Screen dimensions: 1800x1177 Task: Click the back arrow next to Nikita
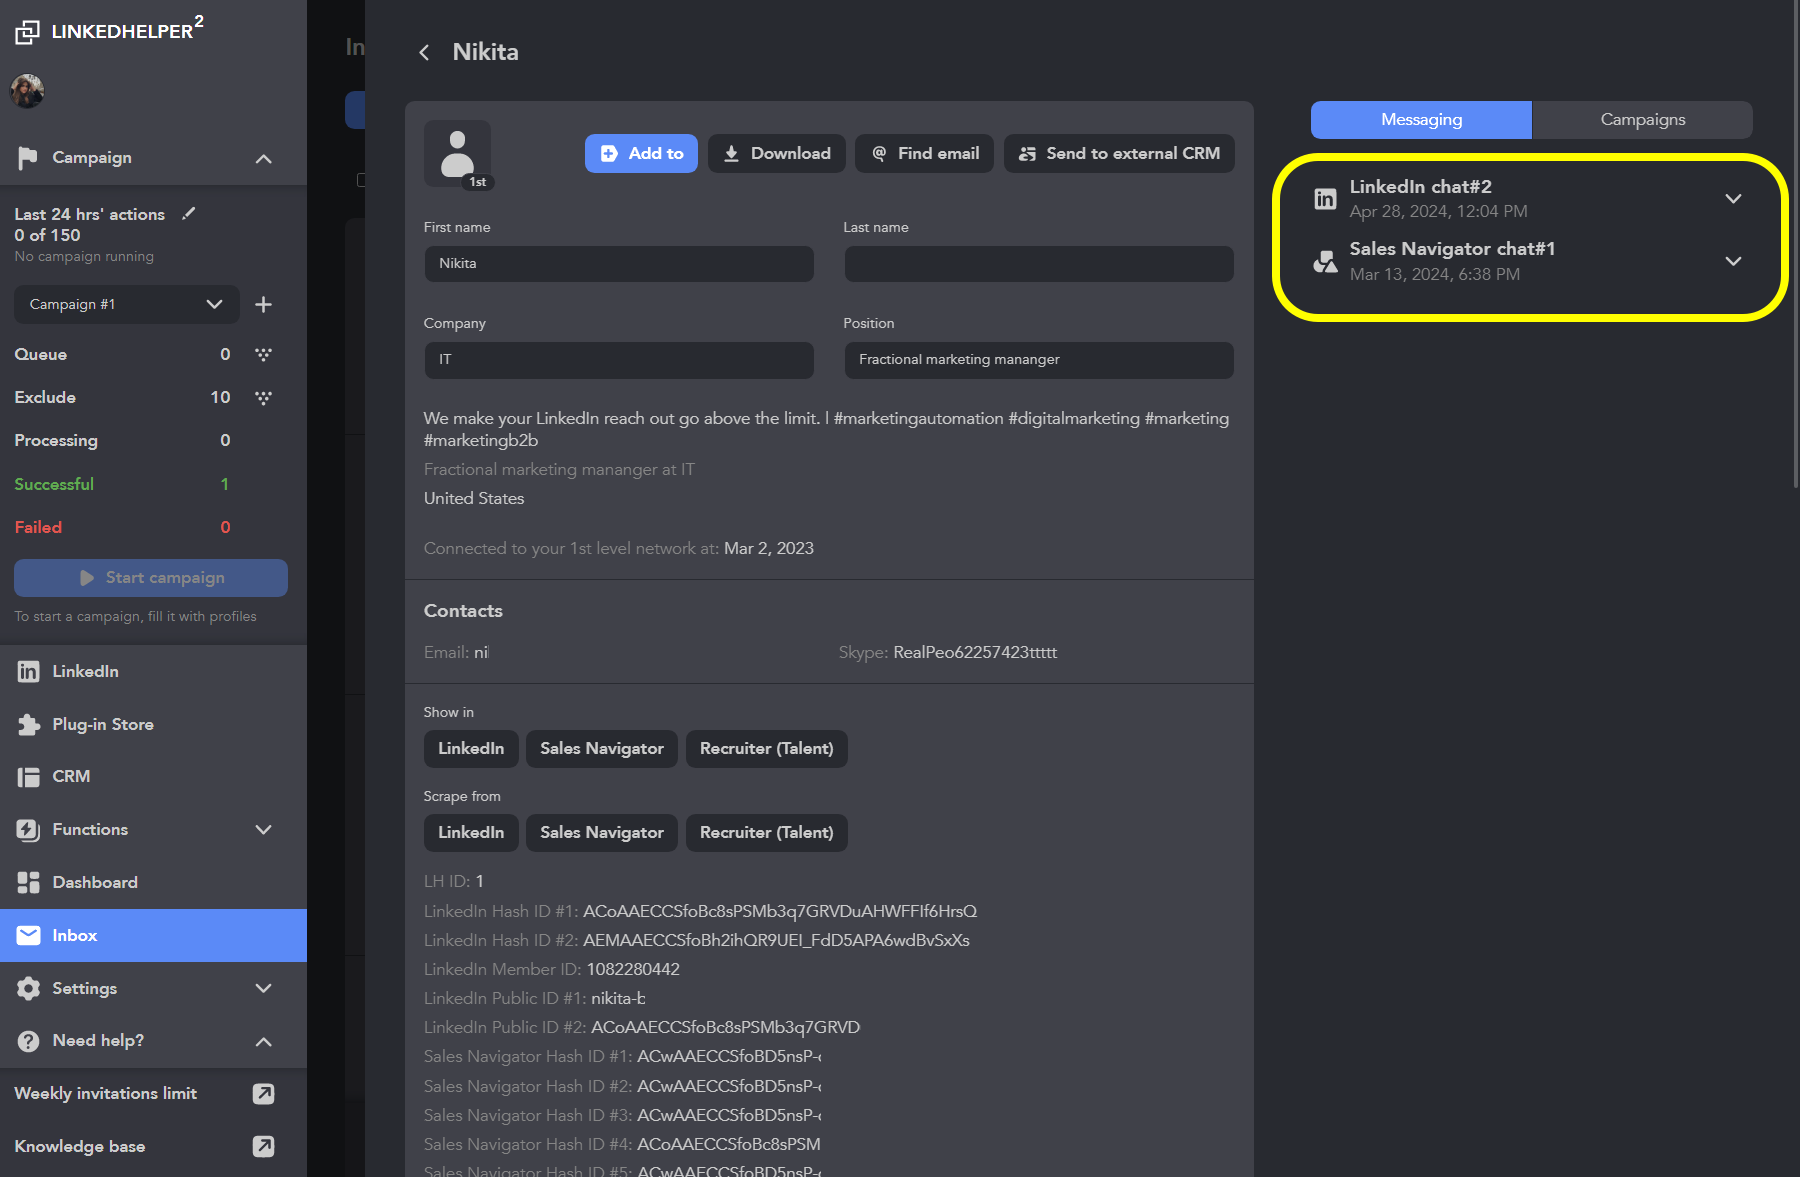point(424,51)
